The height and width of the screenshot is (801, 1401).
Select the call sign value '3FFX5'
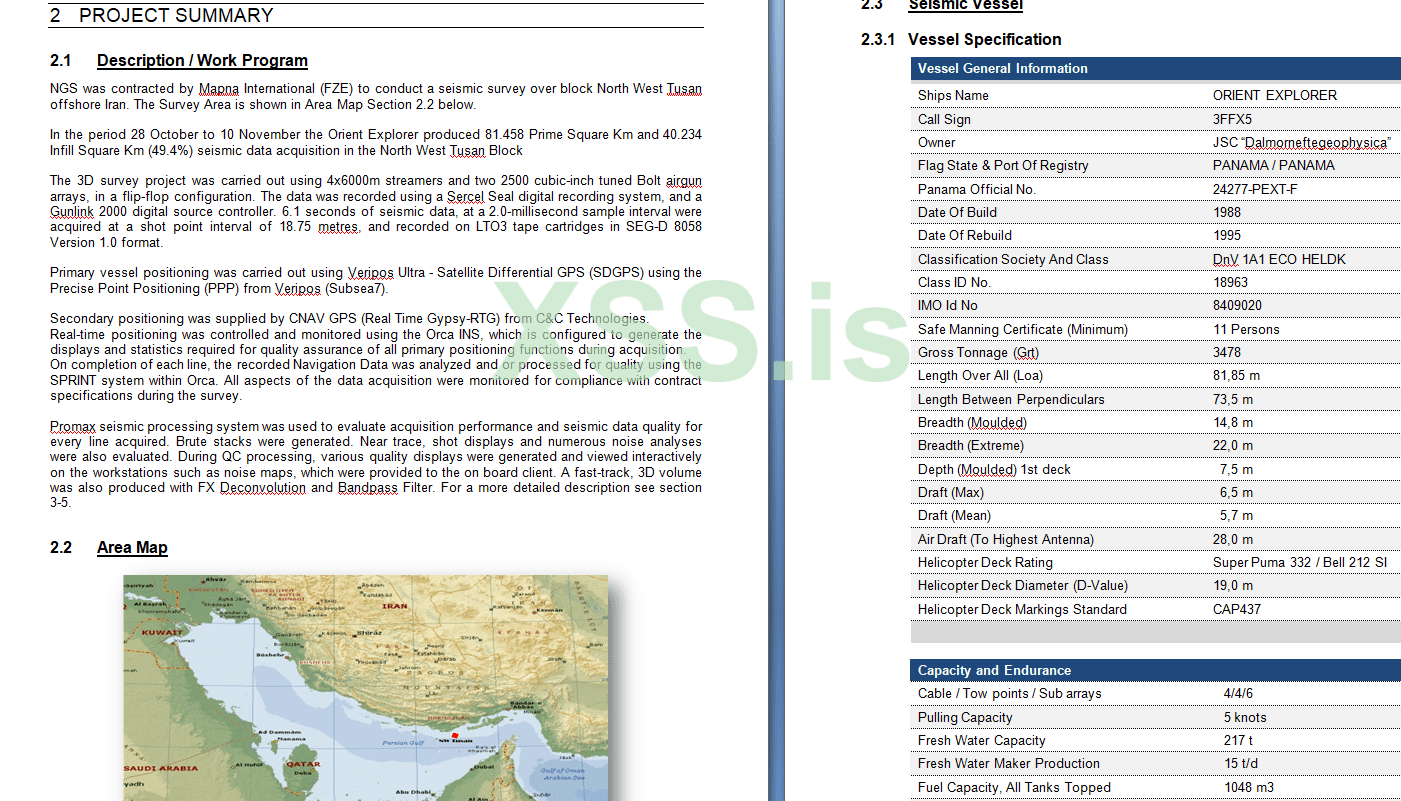tap(1232, 119)
